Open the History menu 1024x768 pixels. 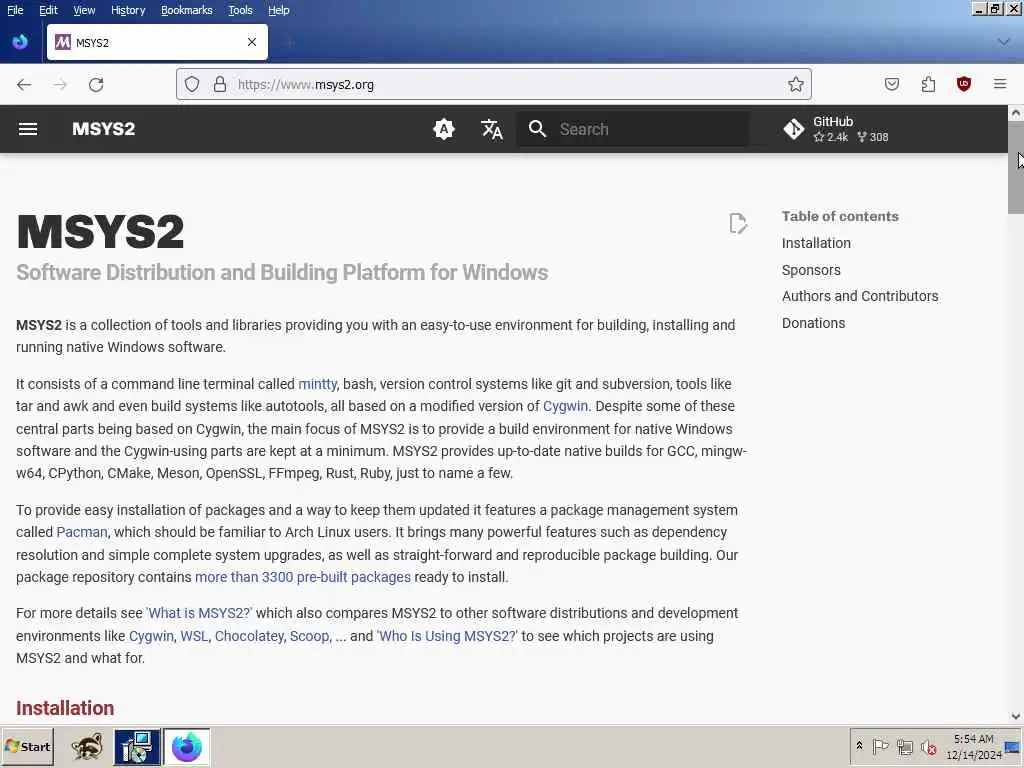point(128,10)
